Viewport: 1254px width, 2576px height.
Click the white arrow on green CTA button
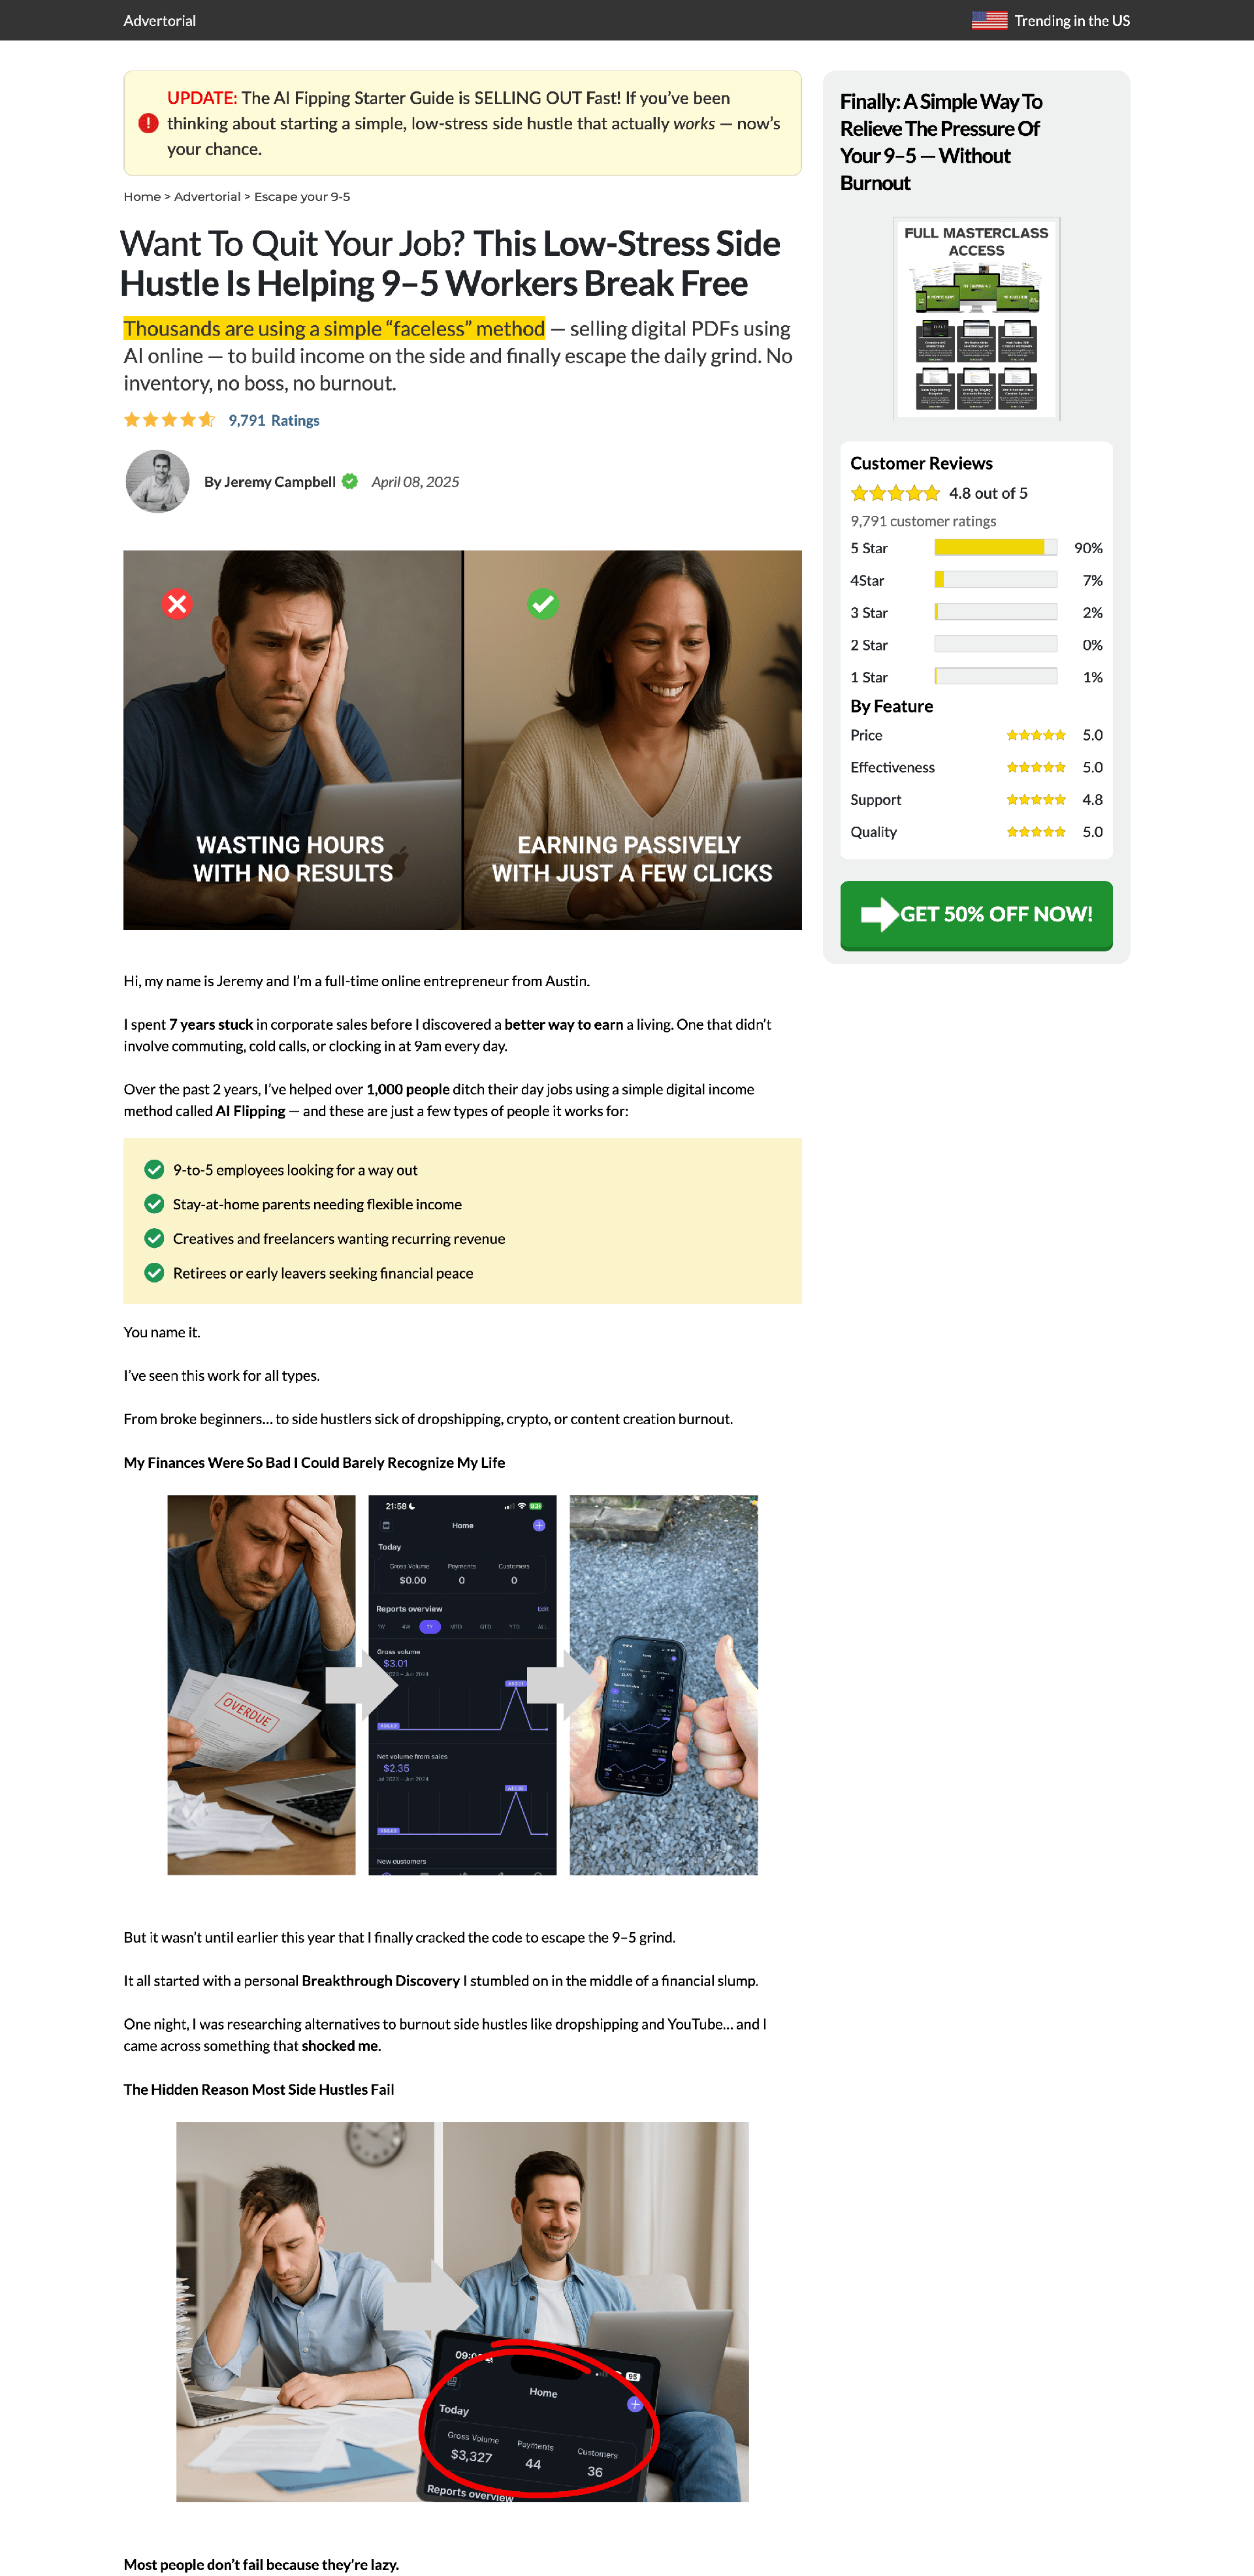pyautogui.click(x=880, y=914)
